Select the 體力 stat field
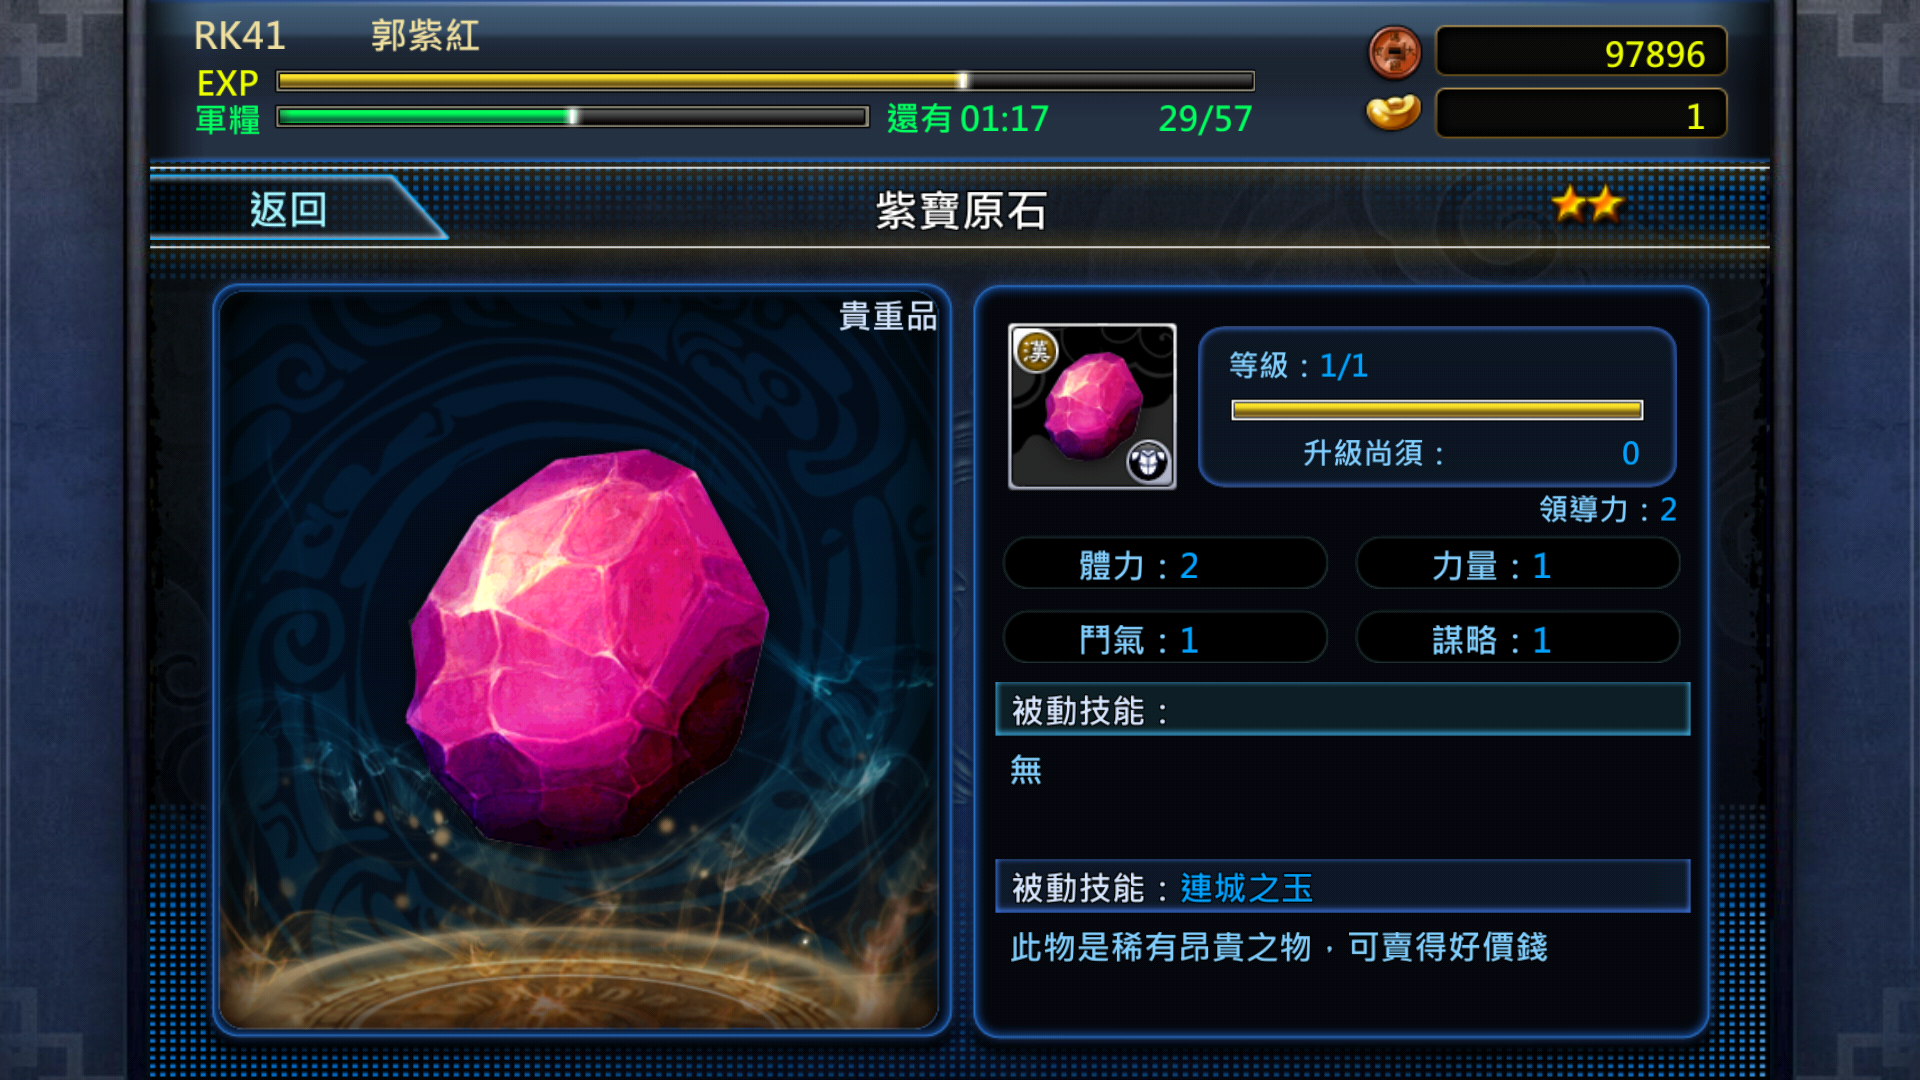Viewport: 1920px width, 1080px height. (1165, 565)
